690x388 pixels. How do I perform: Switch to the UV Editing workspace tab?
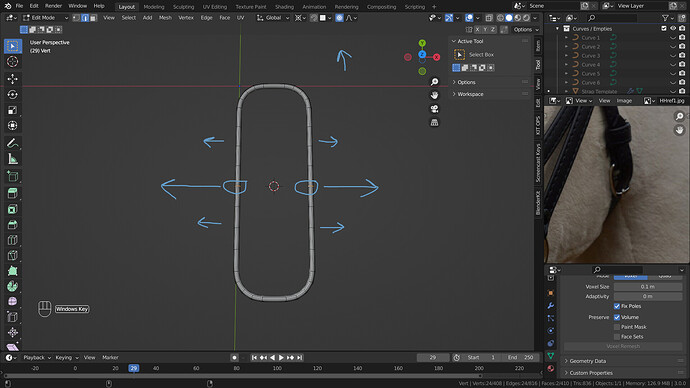click(x=215, y=7)
